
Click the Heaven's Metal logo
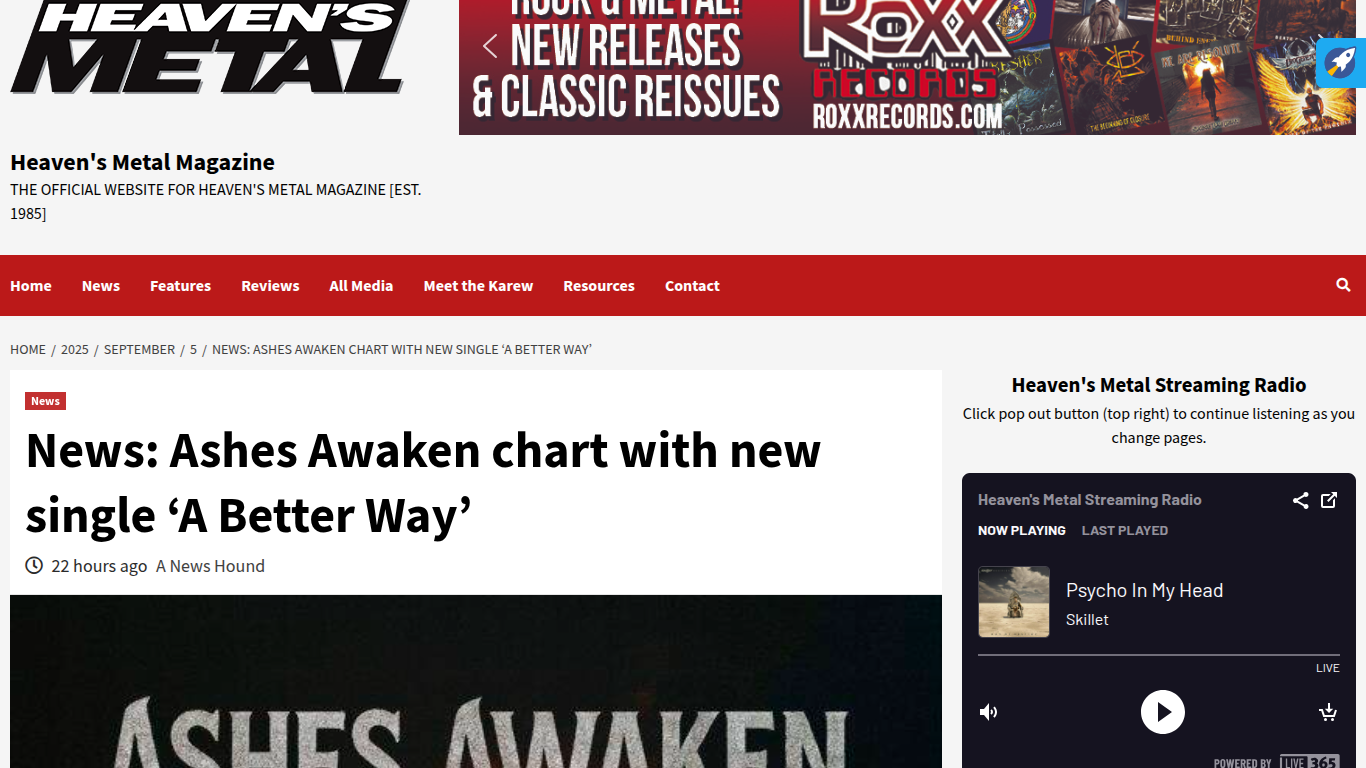tap(210, 47)
